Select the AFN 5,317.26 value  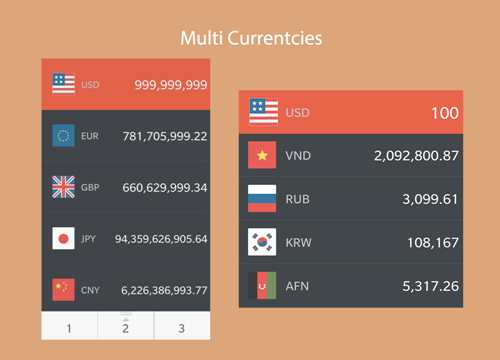tap(430, 286)
